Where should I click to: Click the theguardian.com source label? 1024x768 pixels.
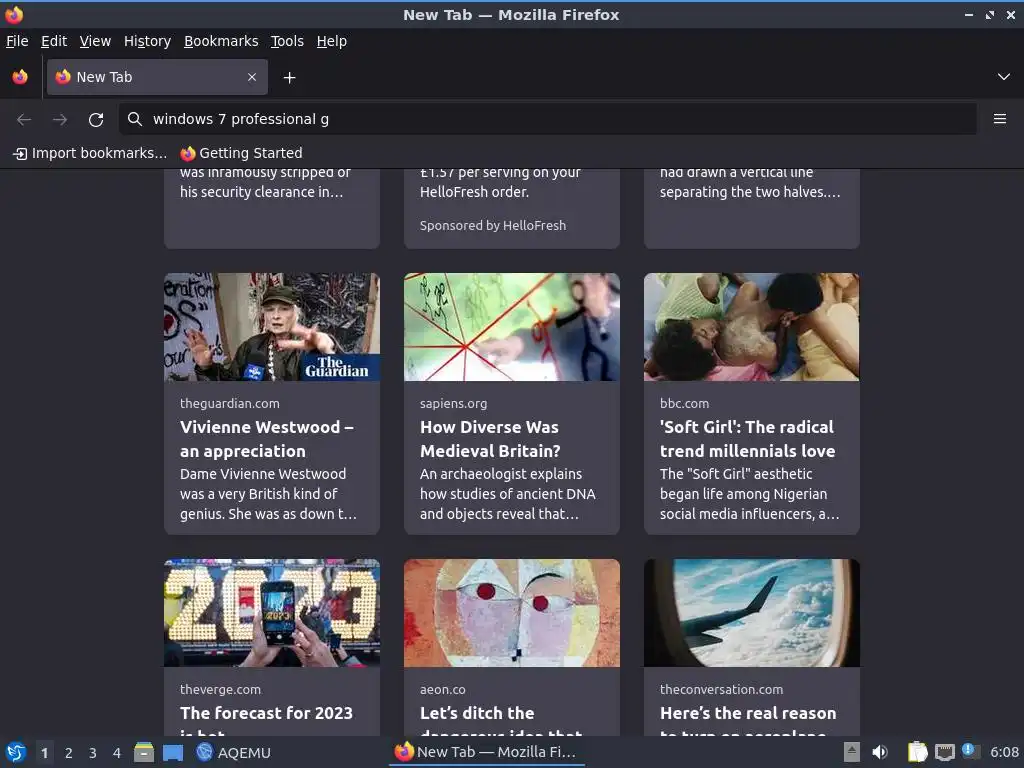coord(230,404)
